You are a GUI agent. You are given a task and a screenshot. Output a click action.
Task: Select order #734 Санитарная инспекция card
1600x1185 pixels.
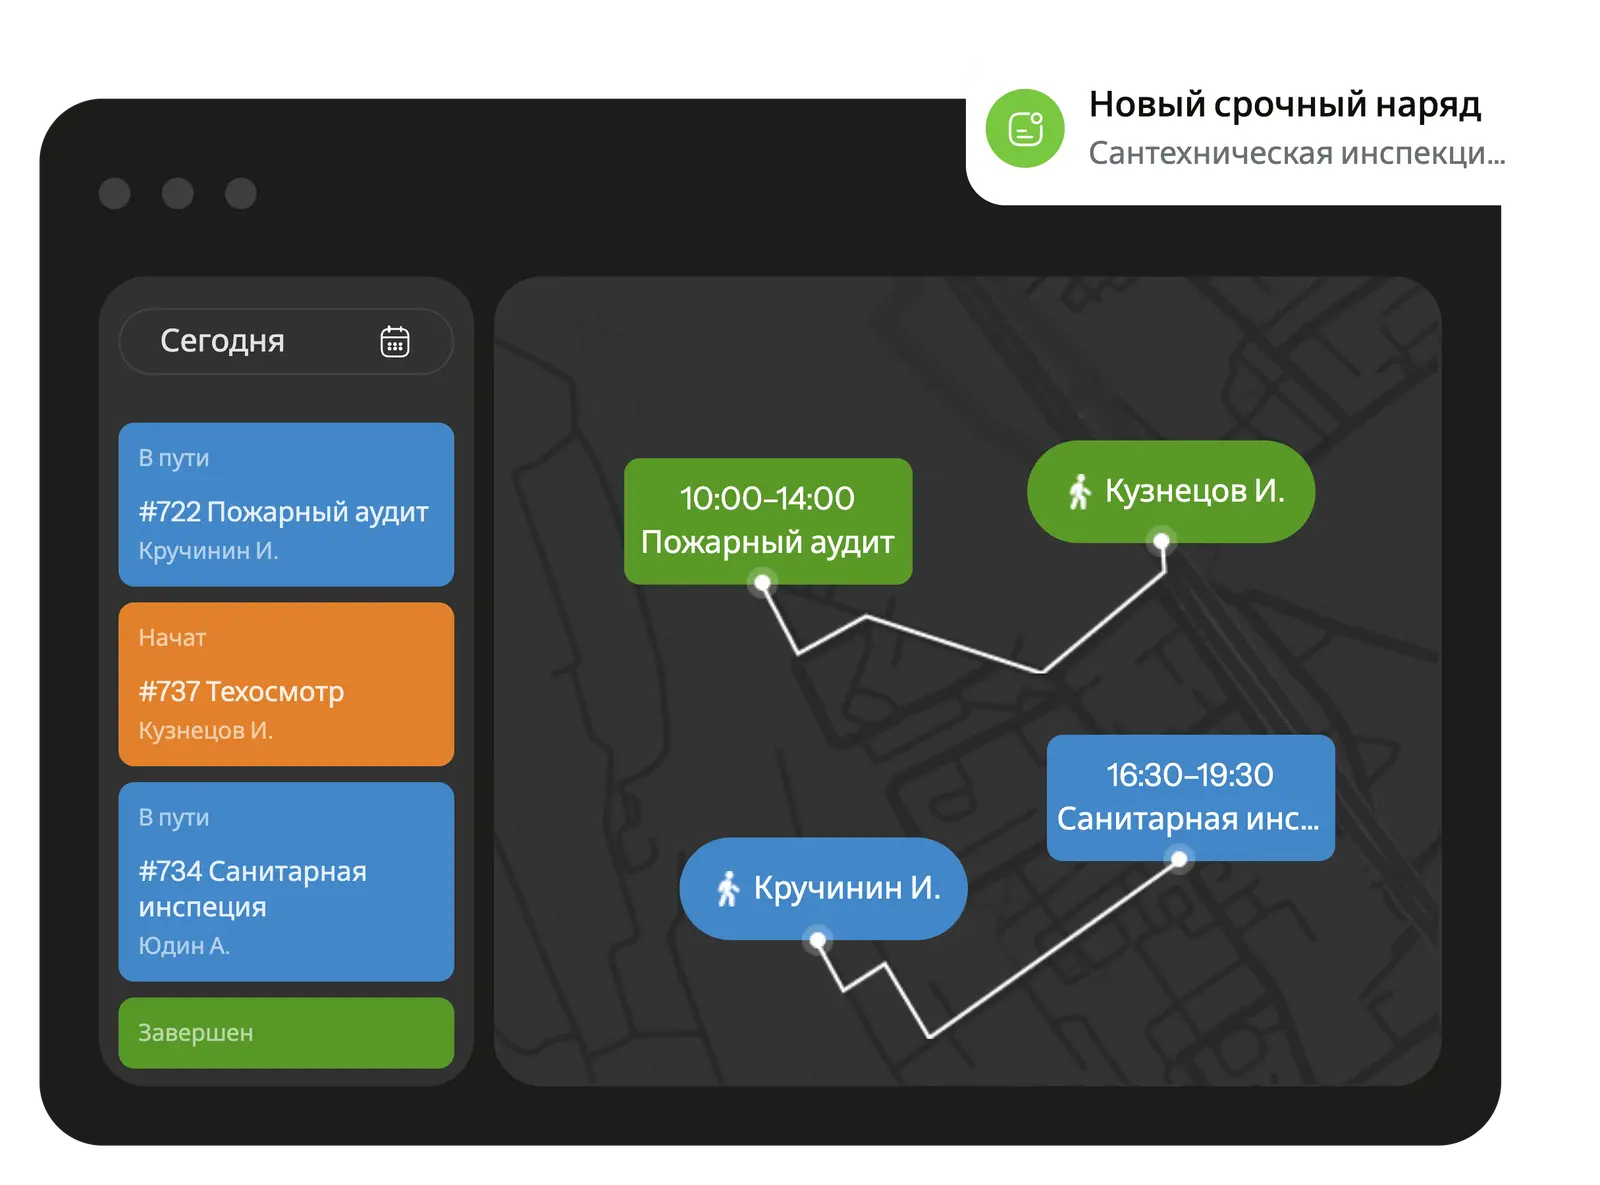pyautogui.click(x=286, y=882)
